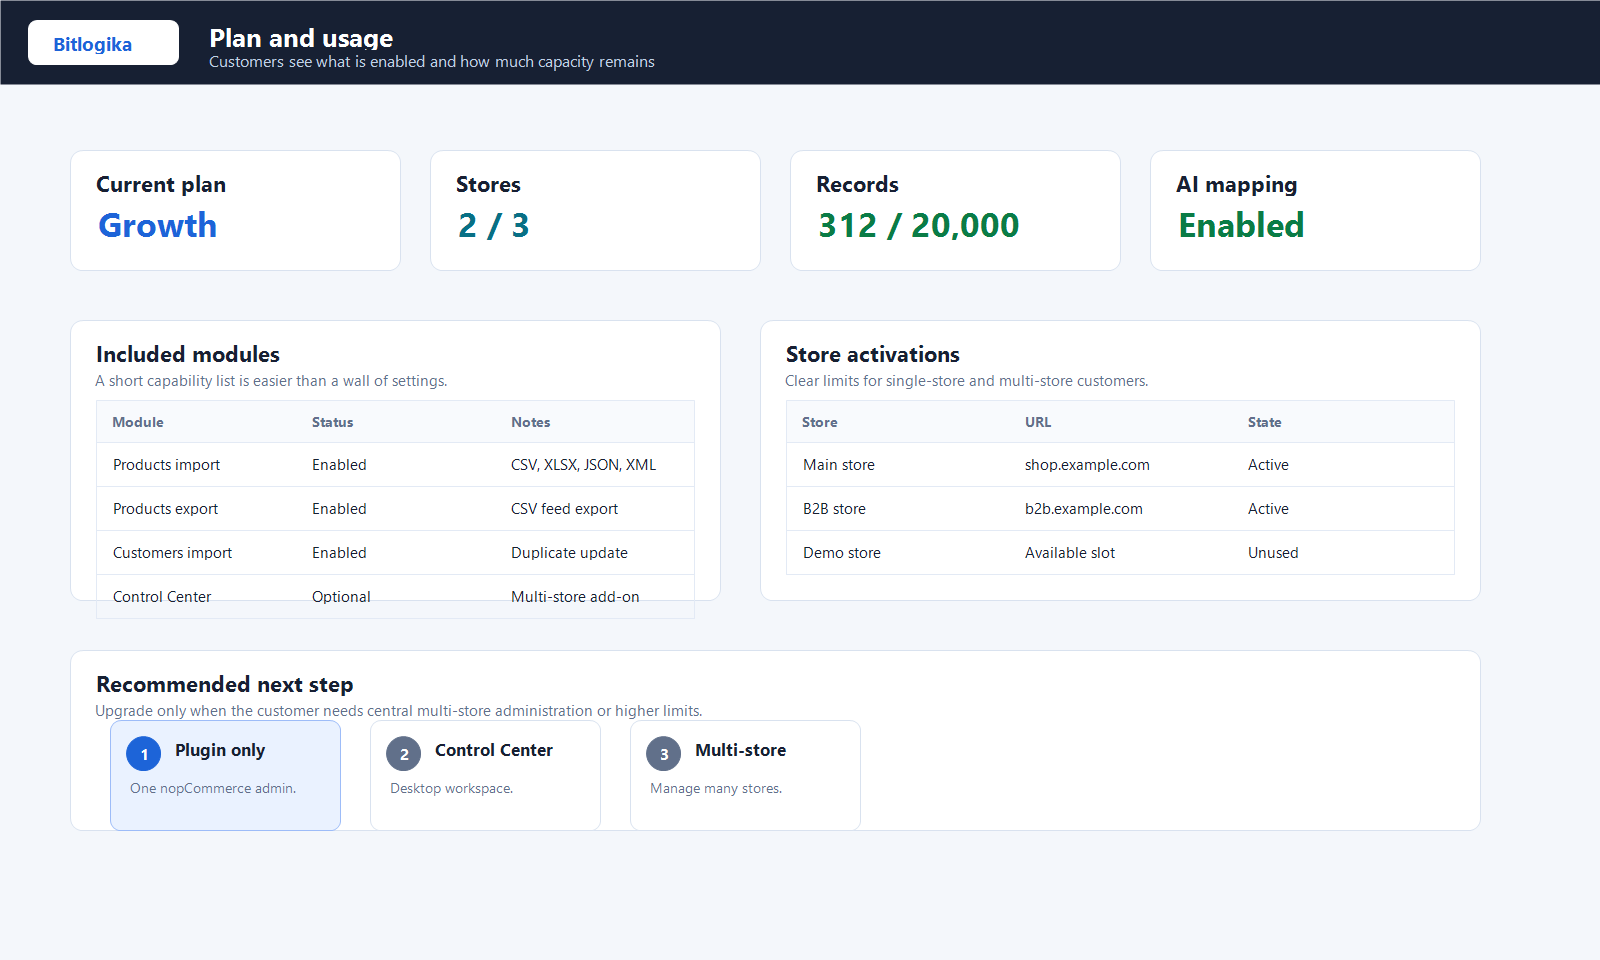Select the Products export row
Viewport: 1600px width, 960px height.
(x=395, y=509)
